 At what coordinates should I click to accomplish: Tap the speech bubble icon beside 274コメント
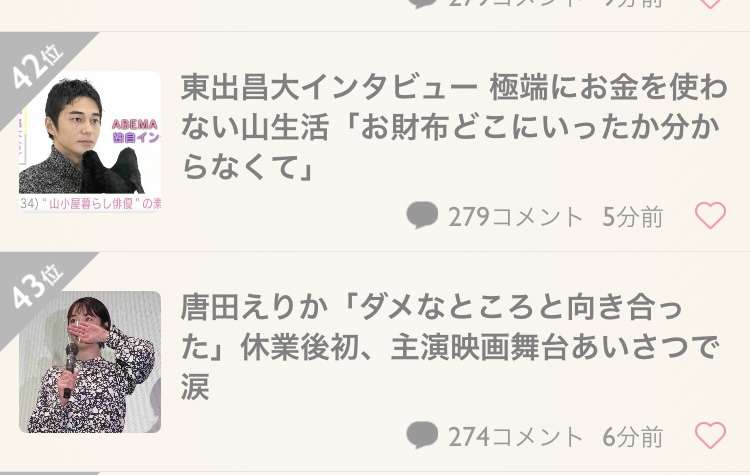[x=422, y=435]
